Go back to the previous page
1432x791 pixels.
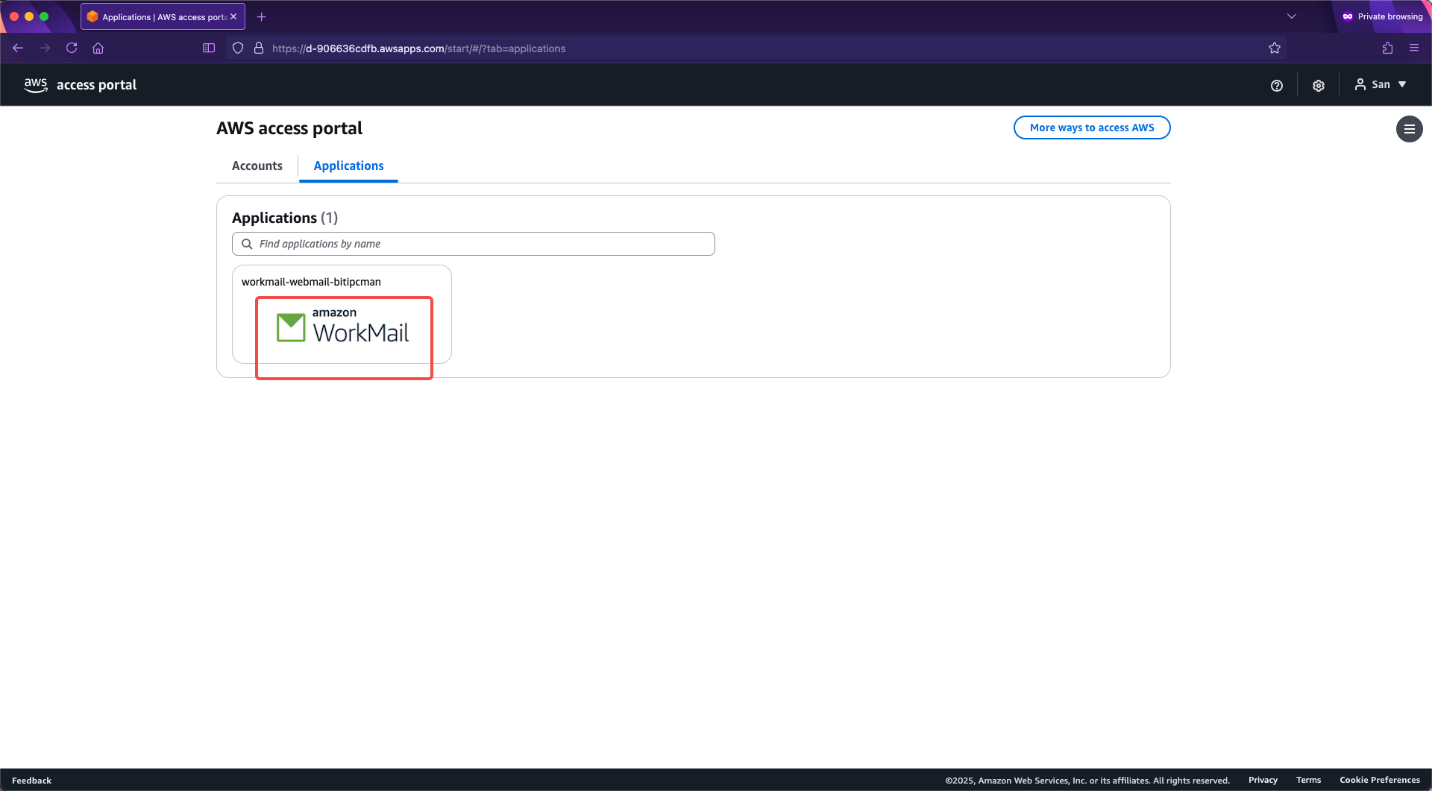18,48
